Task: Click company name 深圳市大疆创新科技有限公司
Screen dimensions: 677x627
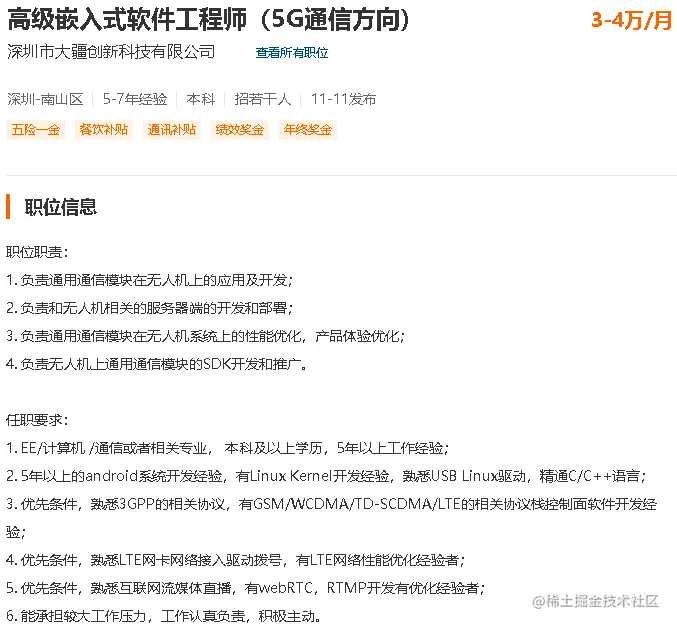Action: pyautogui.click(x=111, y=52)
